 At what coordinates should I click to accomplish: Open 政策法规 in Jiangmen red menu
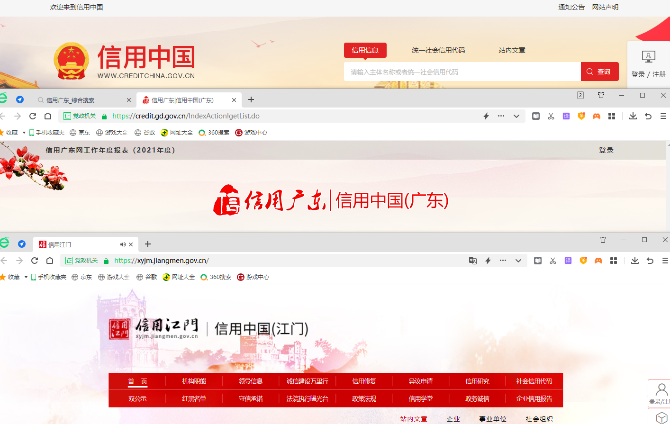tap(364, 399)
